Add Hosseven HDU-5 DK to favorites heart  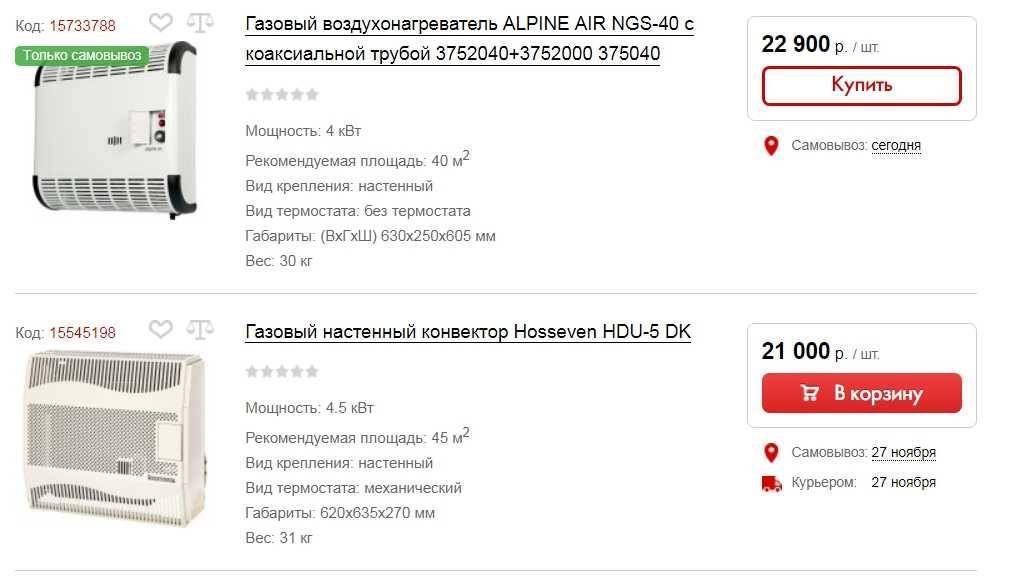161,329
